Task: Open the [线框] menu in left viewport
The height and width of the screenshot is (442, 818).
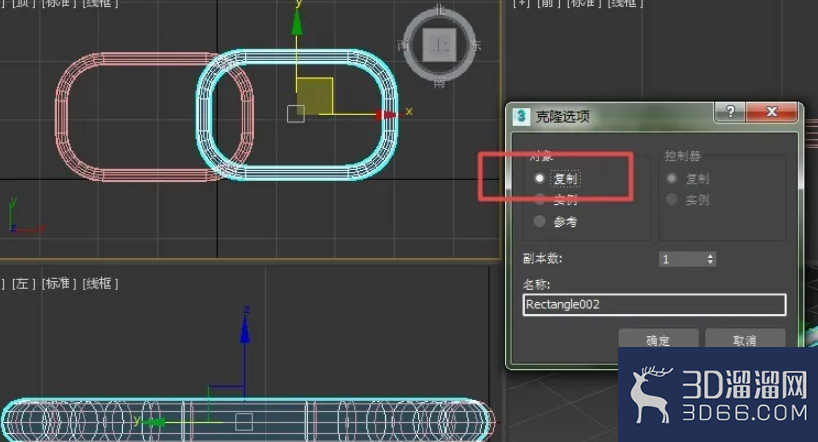Action: pos(100,283)
